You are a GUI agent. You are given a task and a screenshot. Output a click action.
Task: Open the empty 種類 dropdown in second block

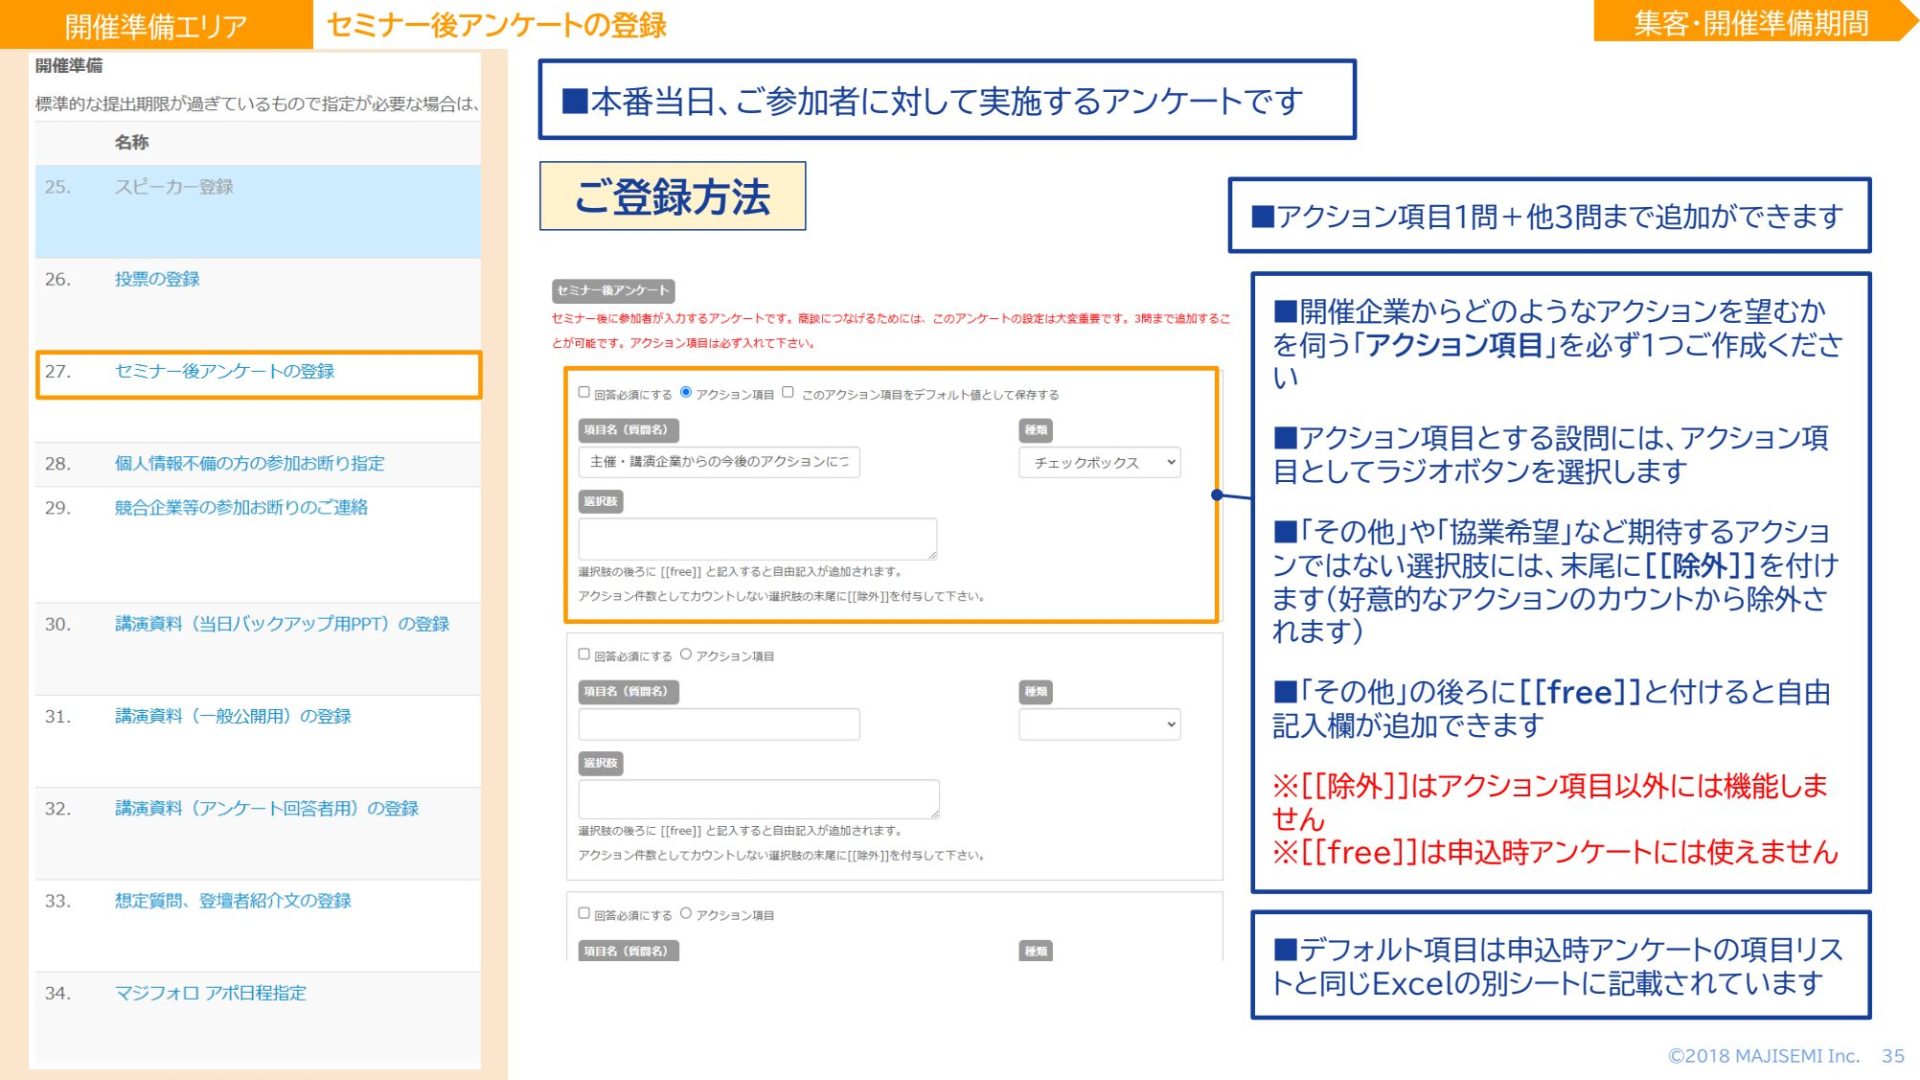tap(1099, 724)
